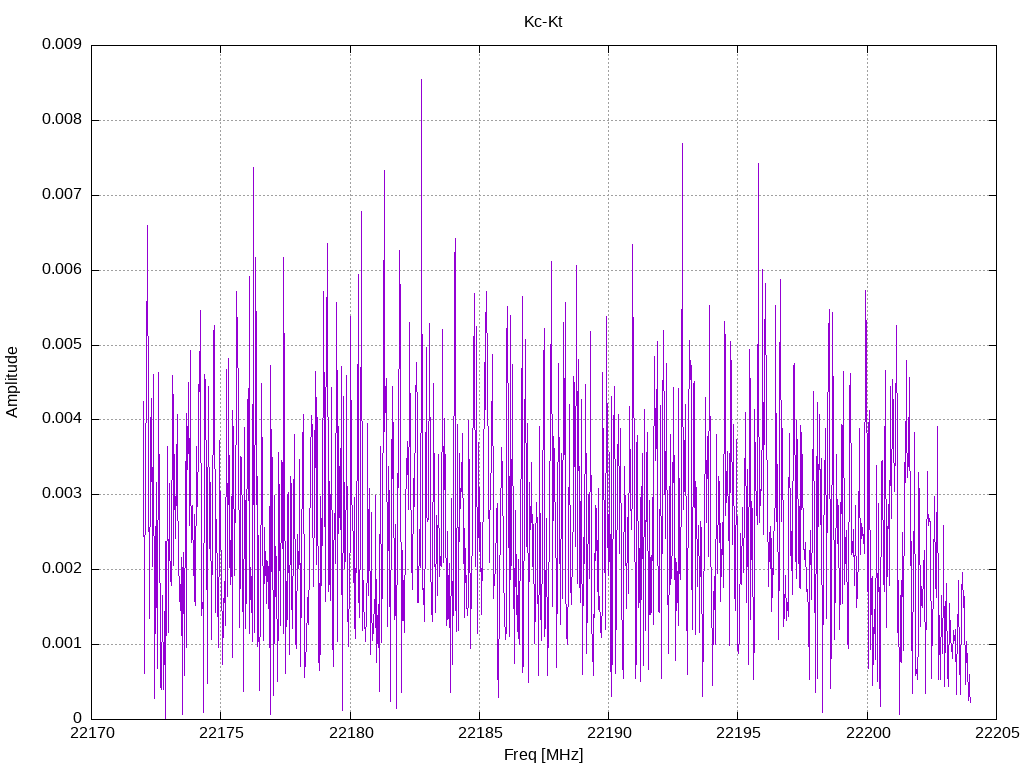Click x-axis tick label 22180
This screenshot has width=1024, height=768.
coord(350,733)
